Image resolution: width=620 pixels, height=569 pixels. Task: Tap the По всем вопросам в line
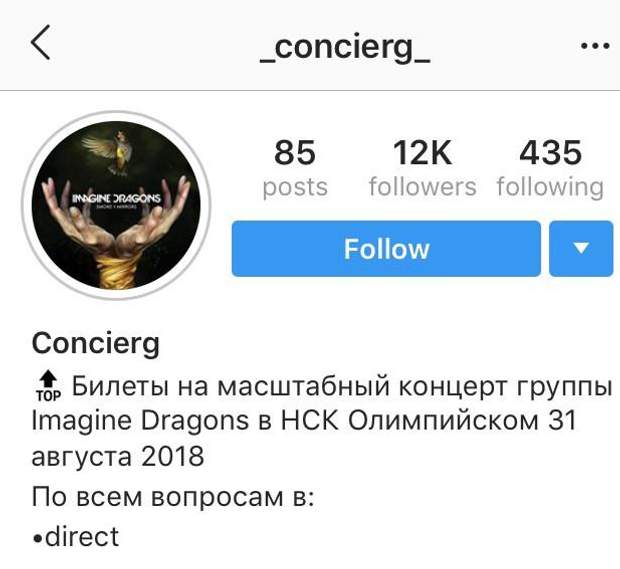173,497
